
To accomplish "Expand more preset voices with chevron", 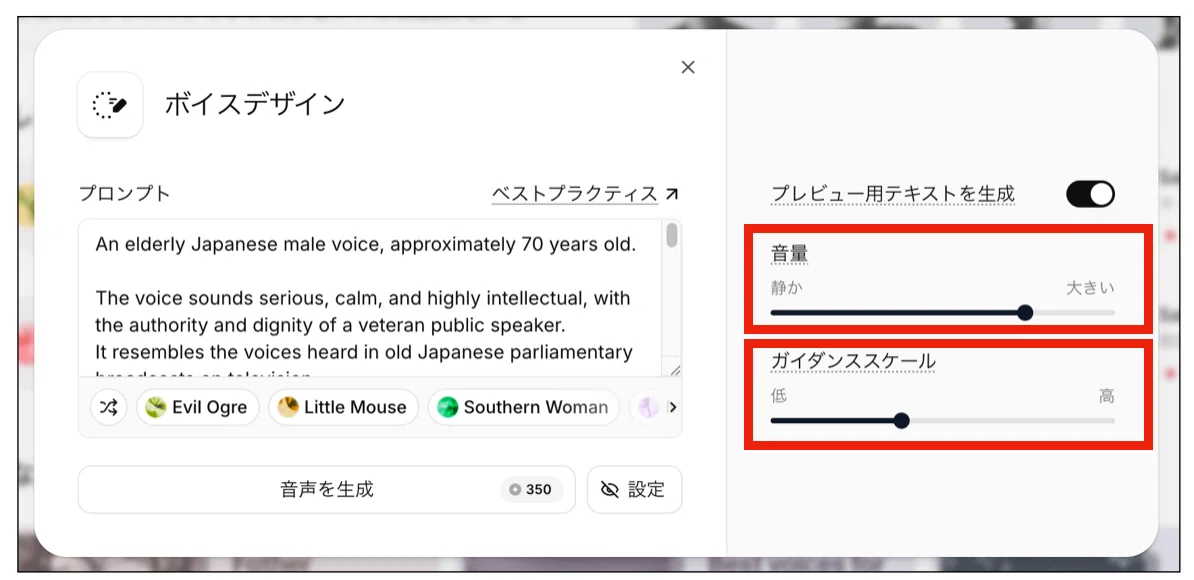I will tap(672, 407).
